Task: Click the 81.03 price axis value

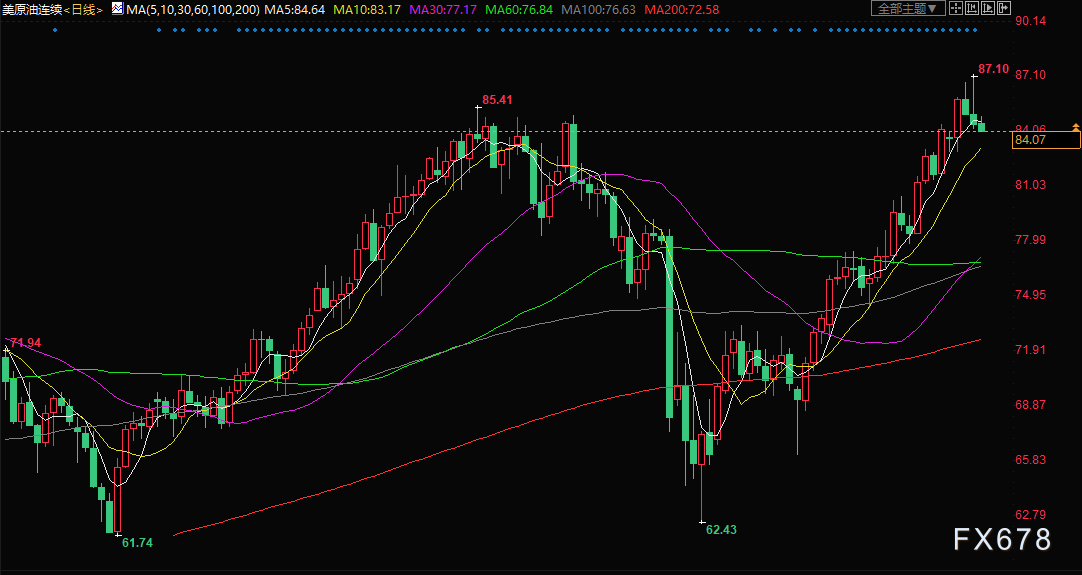Action: 1031,185
